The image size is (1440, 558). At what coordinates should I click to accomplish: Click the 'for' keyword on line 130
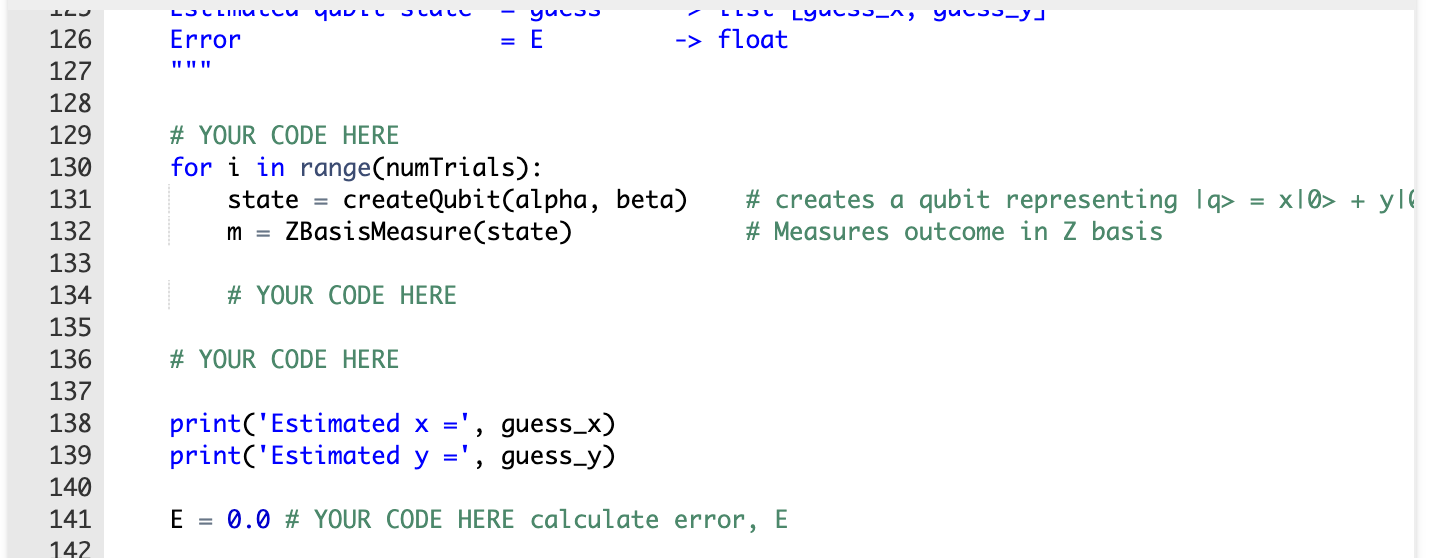tap(191, 167)
